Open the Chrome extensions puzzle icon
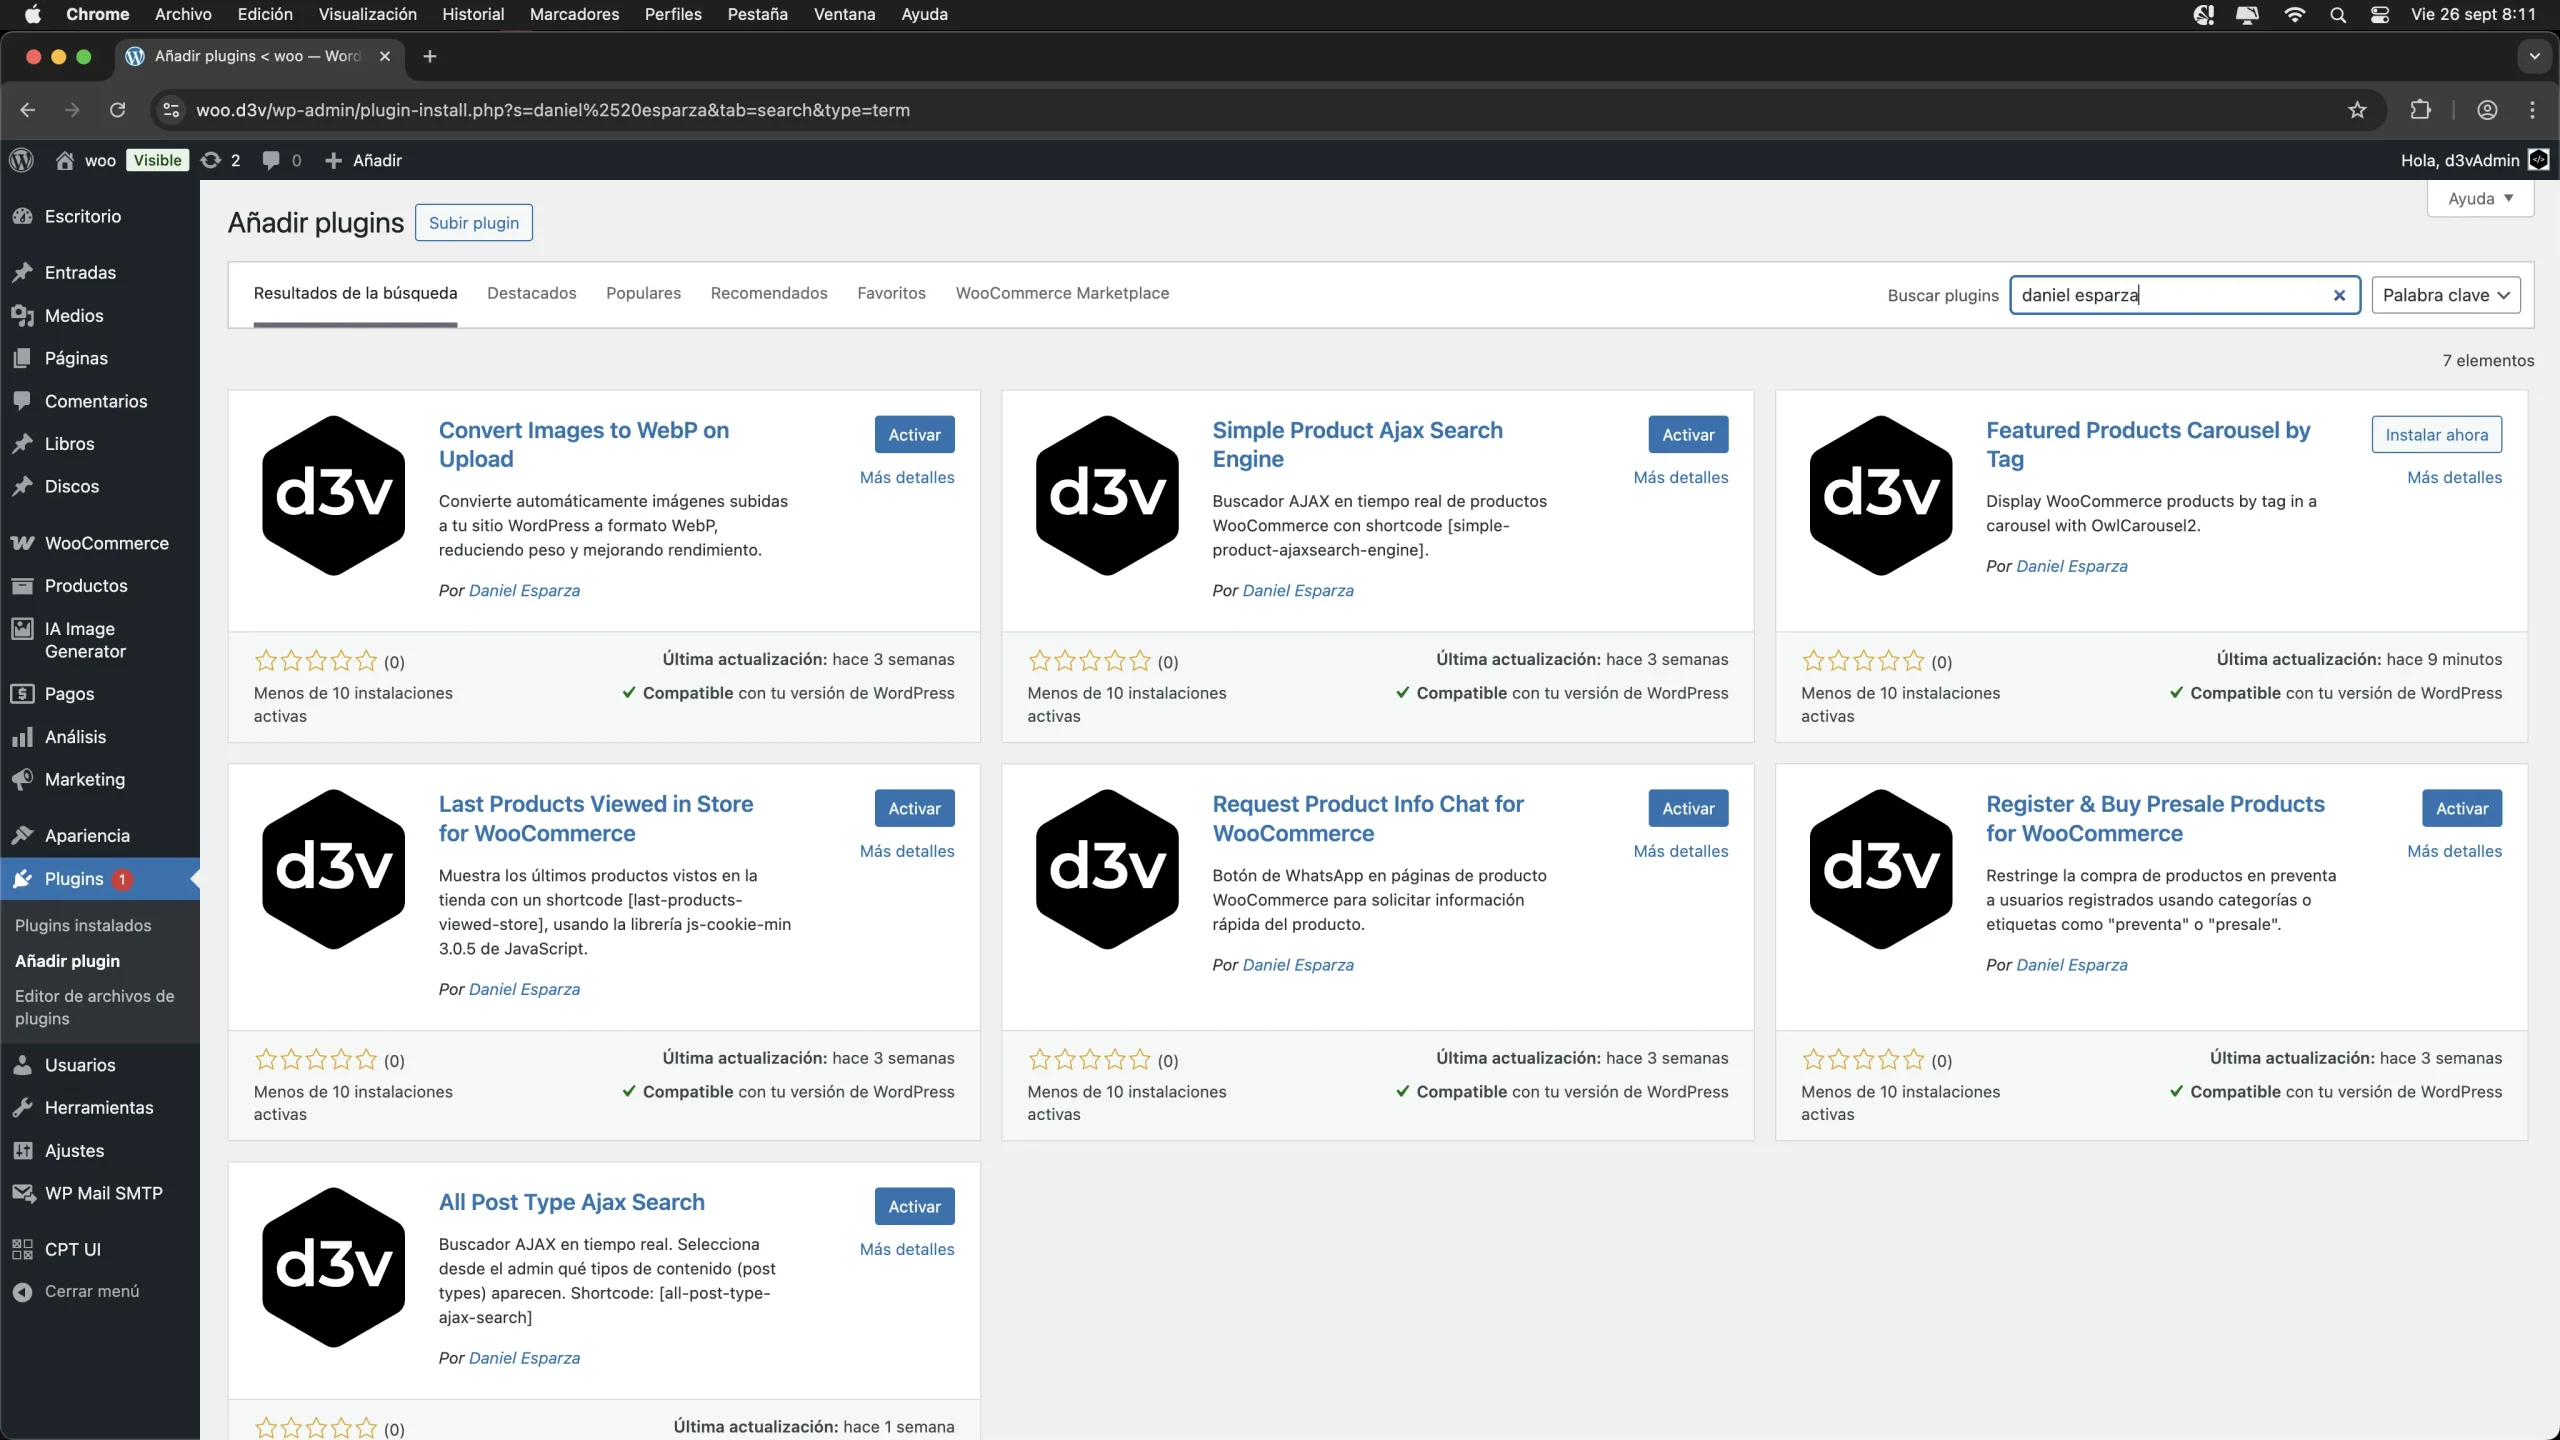This screenshot has height=1440, width=2560. coord(2420,110)
